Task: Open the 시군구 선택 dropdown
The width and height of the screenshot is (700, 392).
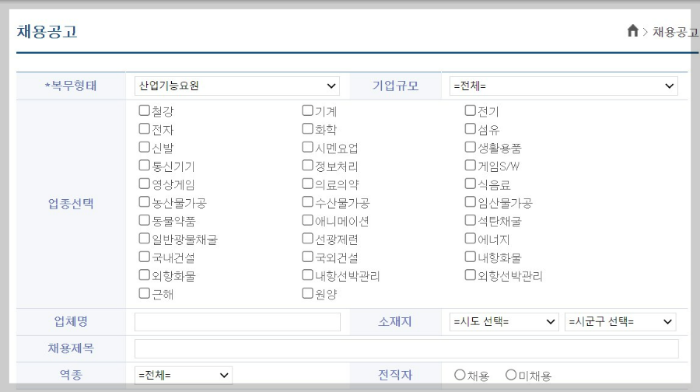Action: pyautogui.click(x=621, y=321)
